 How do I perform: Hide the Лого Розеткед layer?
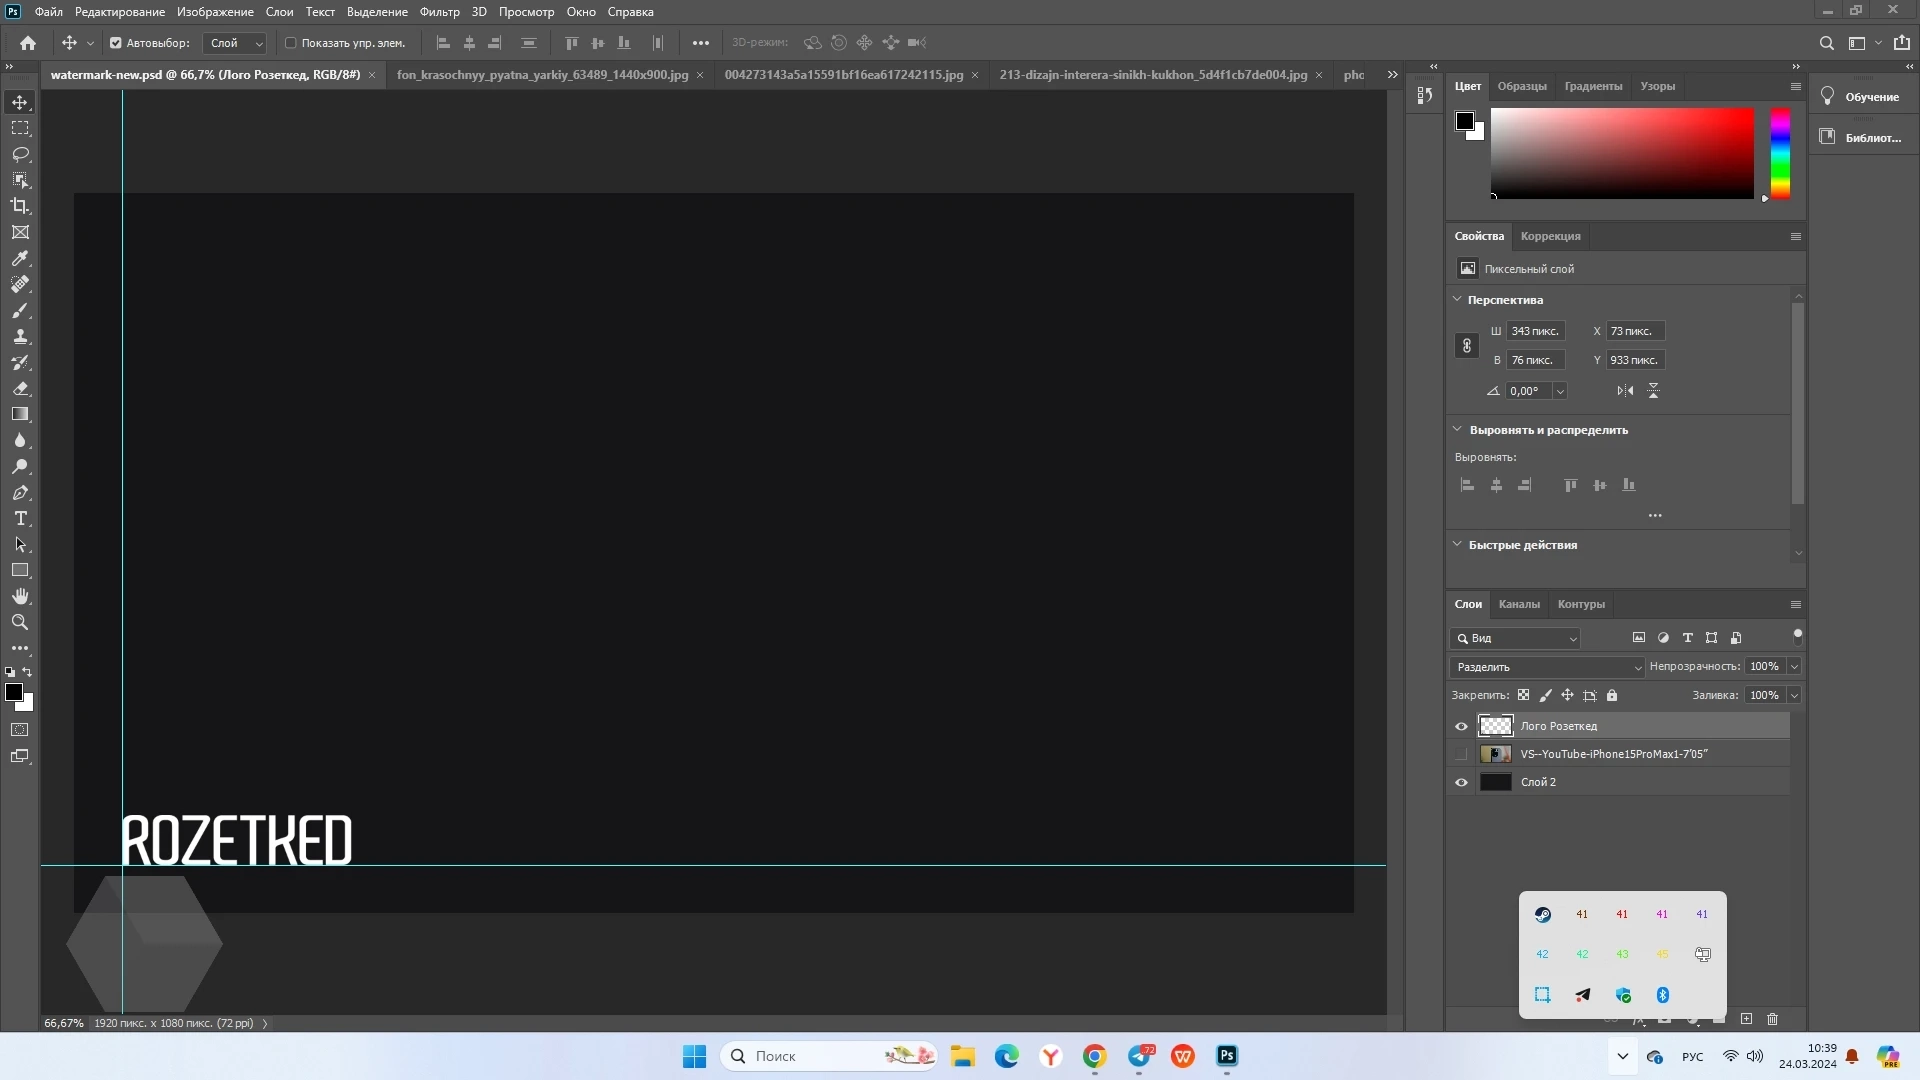[1461, 726]
